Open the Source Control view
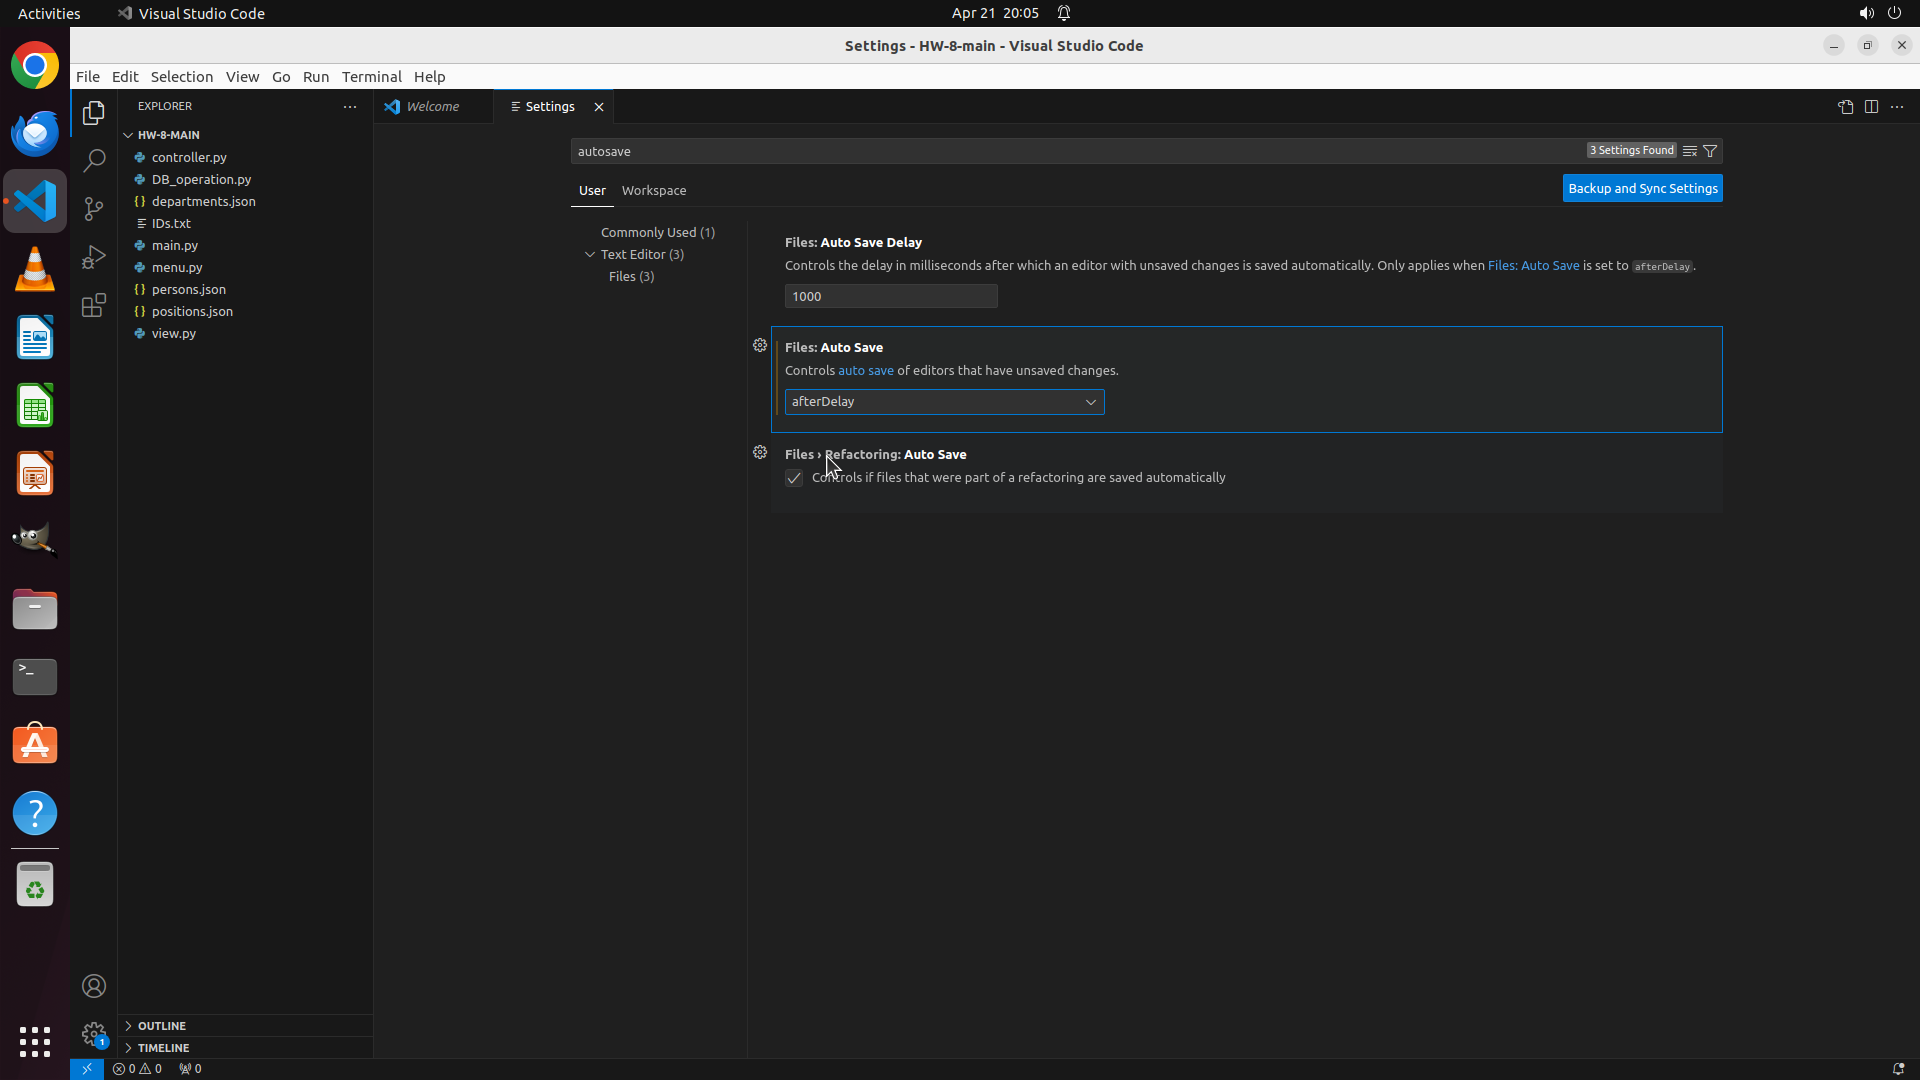Viewport: 1920px width, 1080px height. (94, 208)
